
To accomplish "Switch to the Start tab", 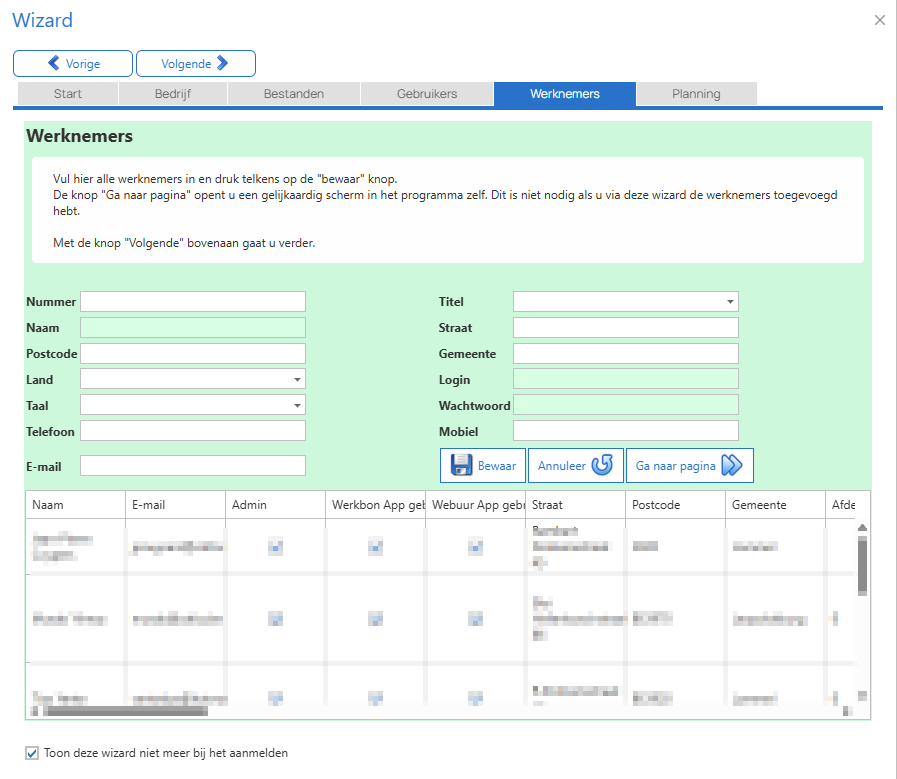I will click(68, 94).
